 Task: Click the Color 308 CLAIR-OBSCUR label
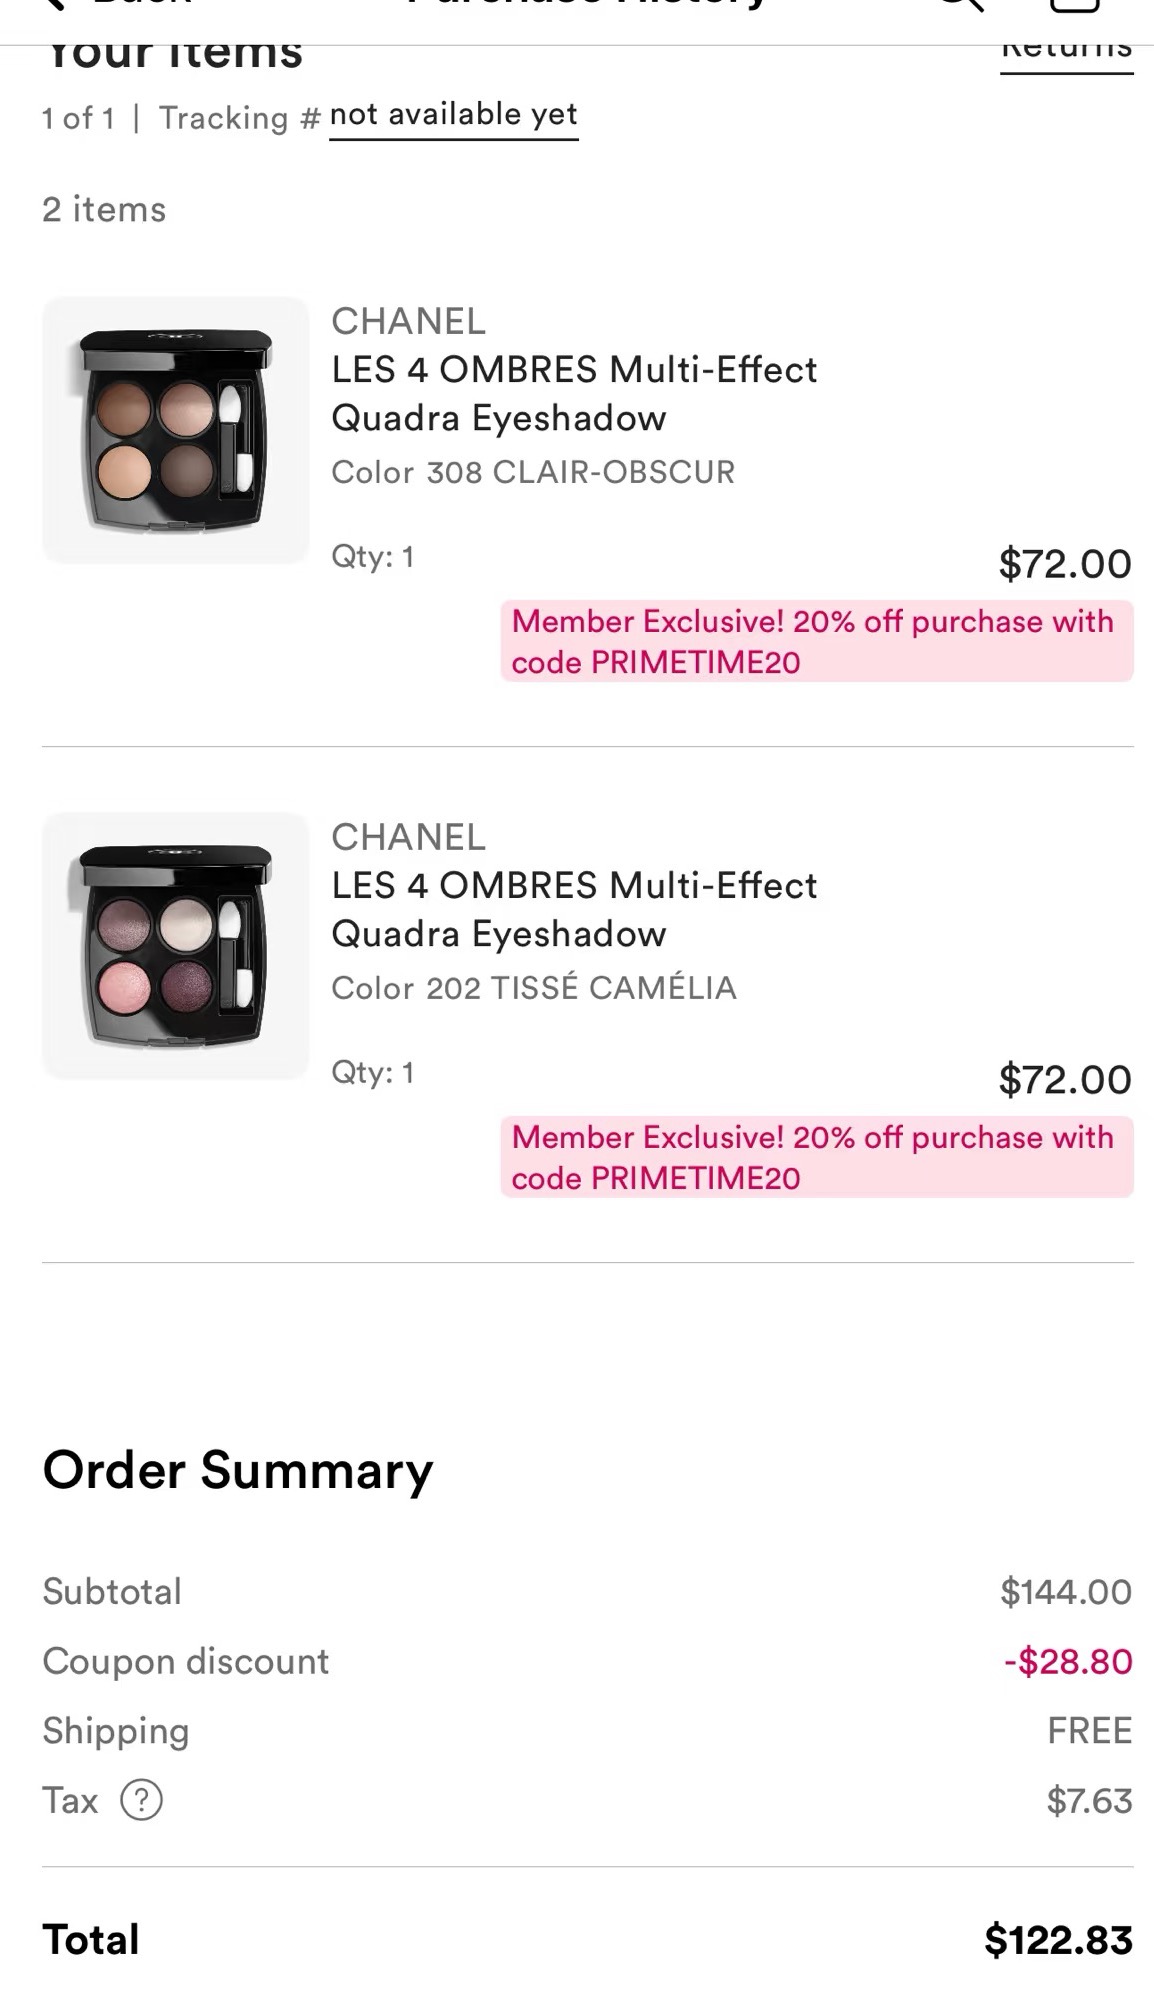533,472
